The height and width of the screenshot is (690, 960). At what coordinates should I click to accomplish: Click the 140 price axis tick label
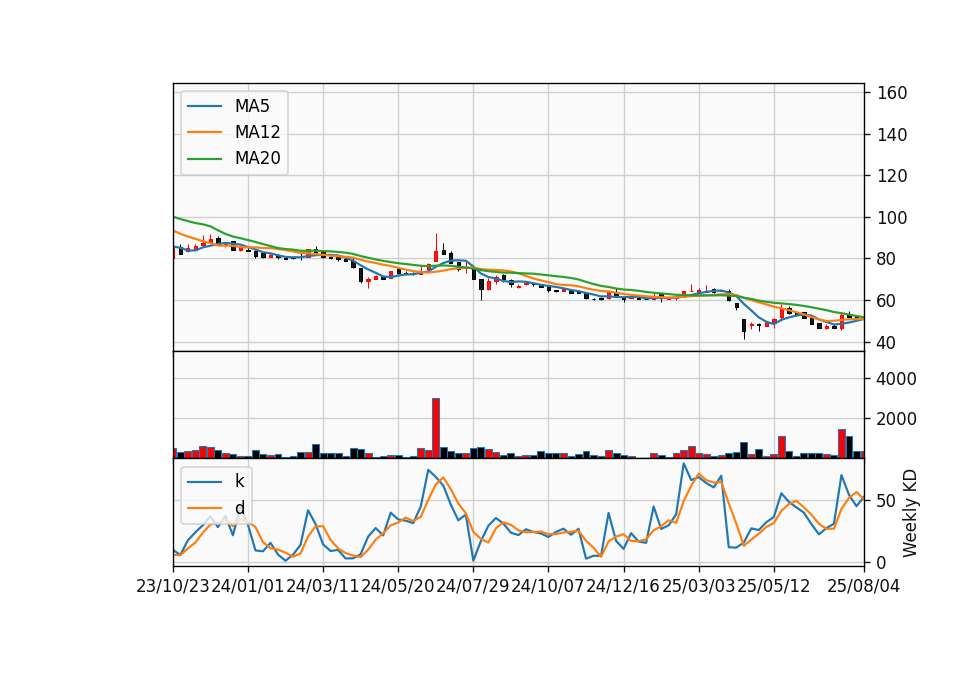pos(891,135)
